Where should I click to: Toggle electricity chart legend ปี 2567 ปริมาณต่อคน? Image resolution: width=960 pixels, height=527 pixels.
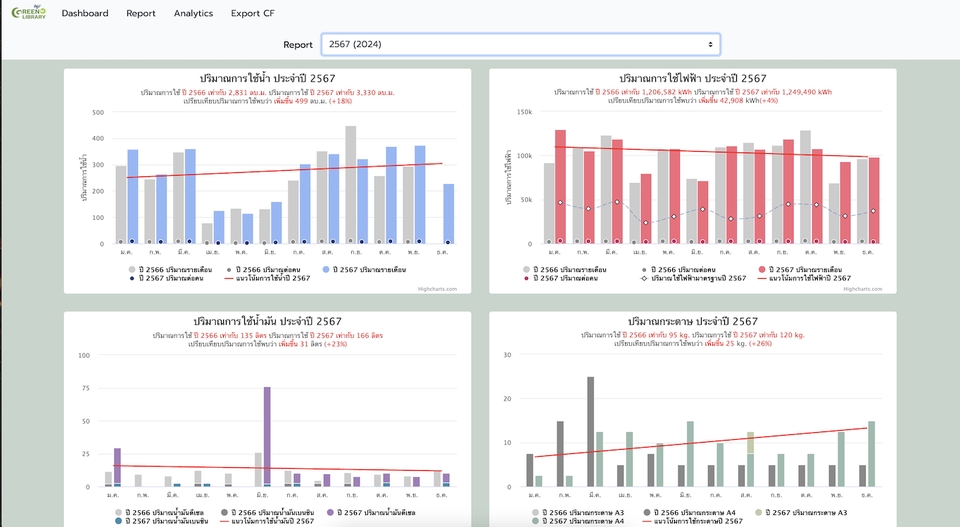pyautogui.click(x=560, y=278)
